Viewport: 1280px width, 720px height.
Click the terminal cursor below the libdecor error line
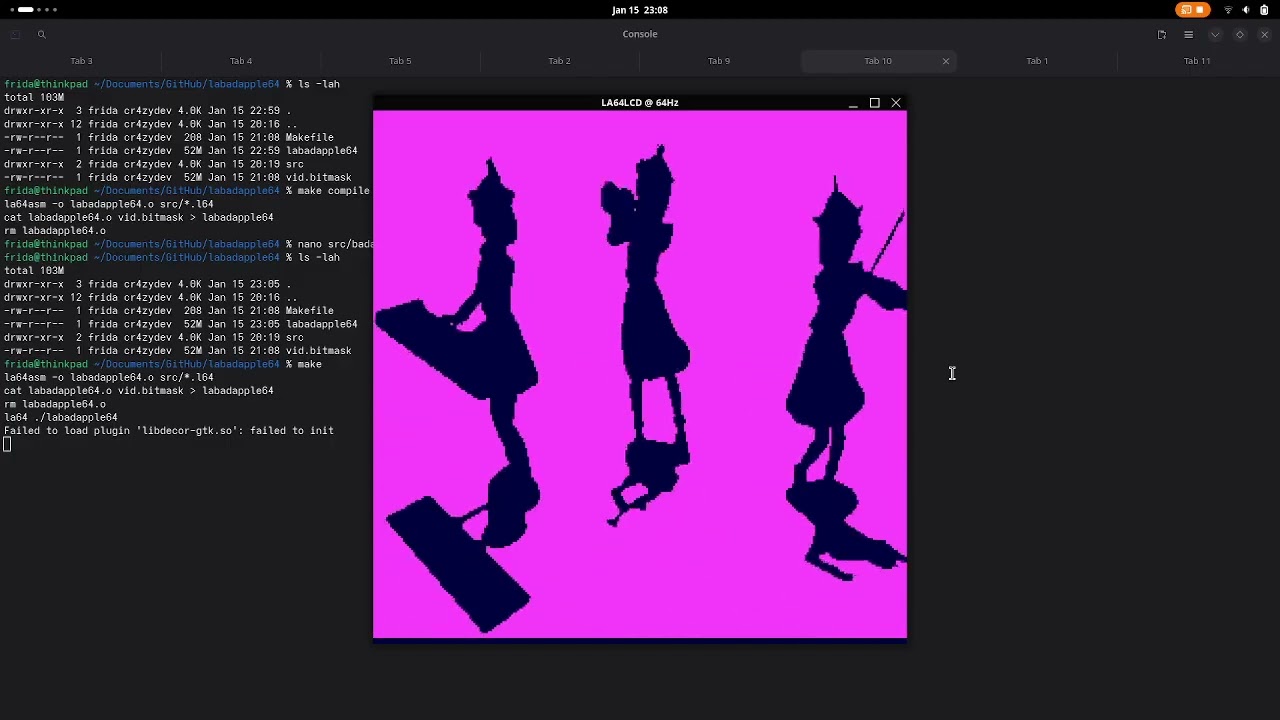(x=7, y=445)
